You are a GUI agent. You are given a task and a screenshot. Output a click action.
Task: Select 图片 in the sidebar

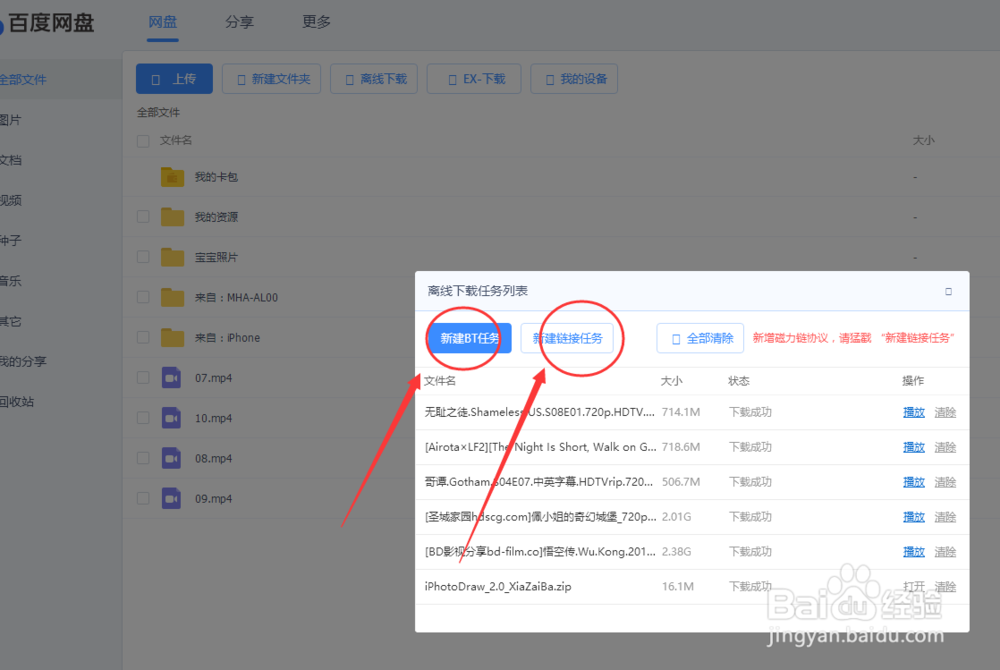tap(11, 120)
